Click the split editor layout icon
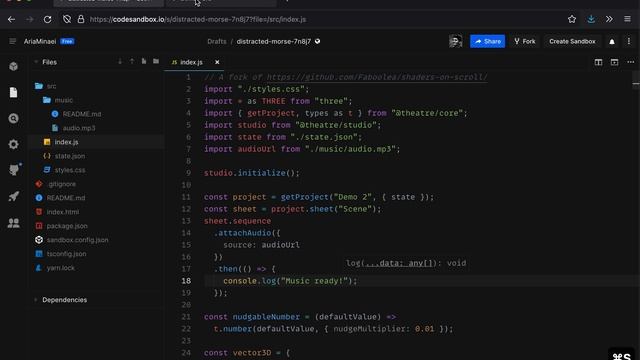 (x=598, y=62)
